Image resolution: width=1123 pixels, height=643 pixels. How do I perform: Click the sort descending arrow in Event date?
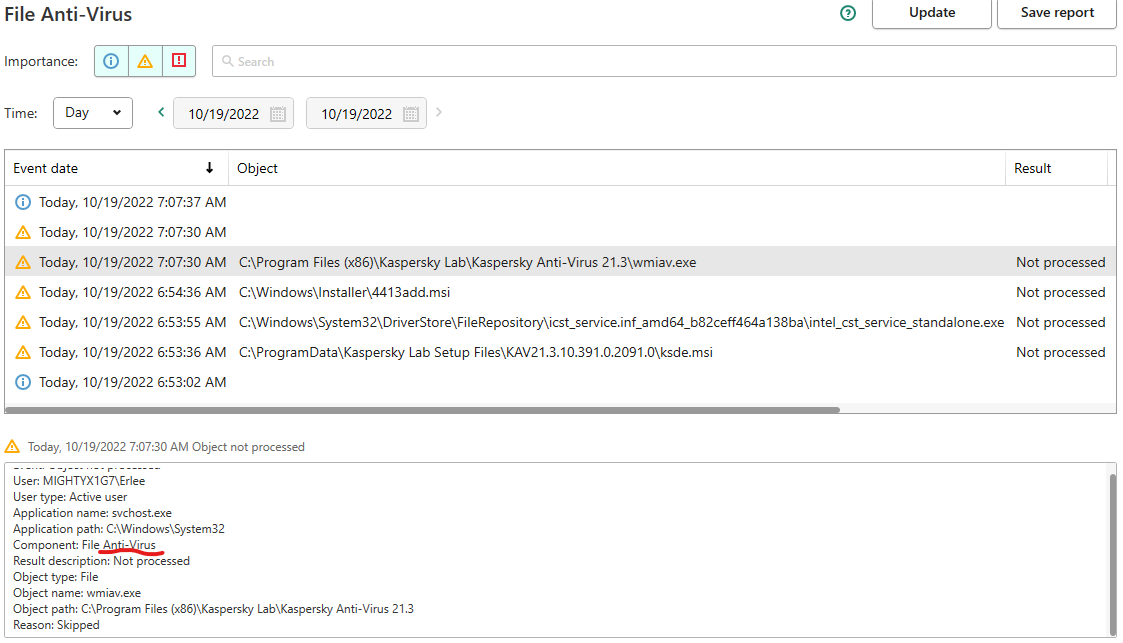coord(209,168)
